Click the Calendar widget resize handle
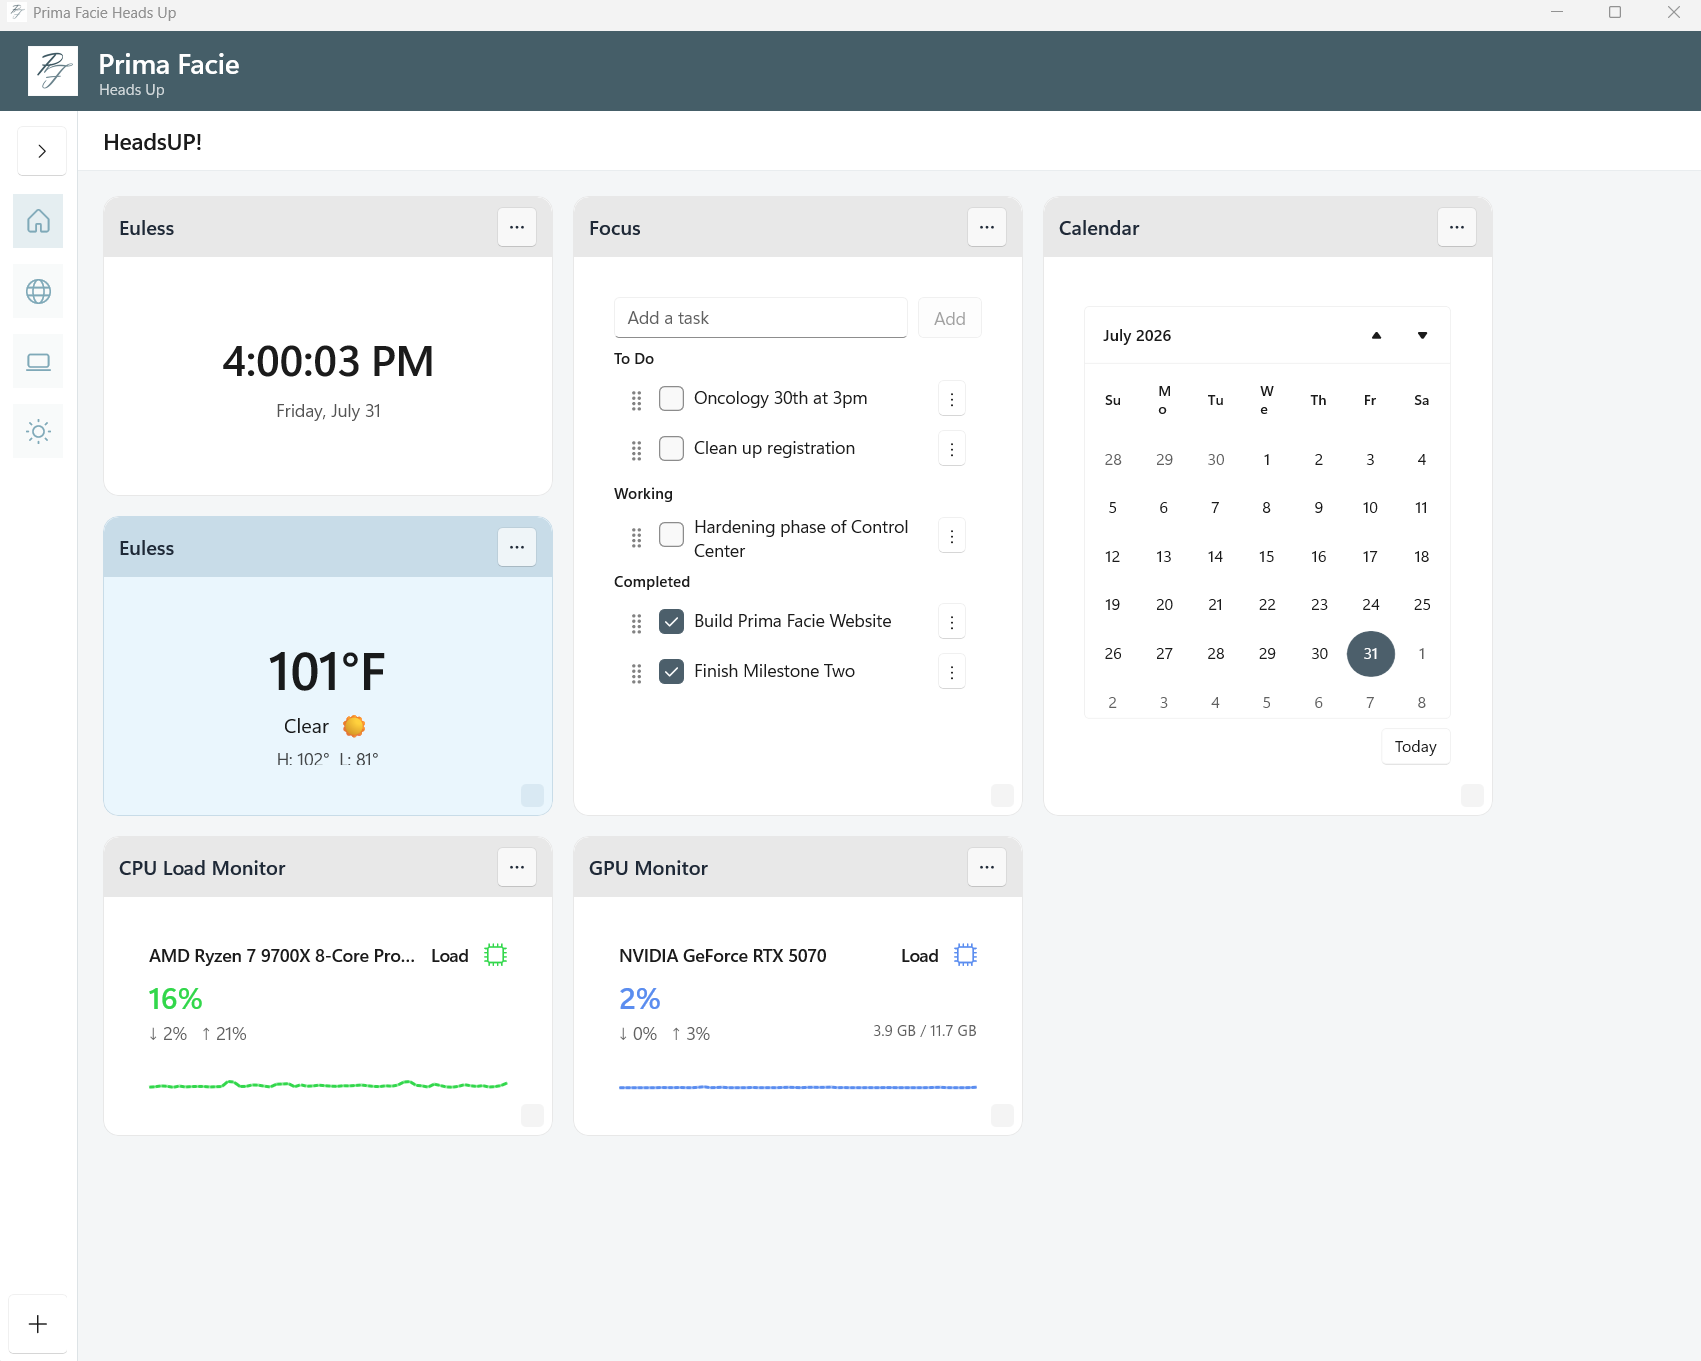Viewport: 1701px width, 1361px height. (1473, 795)
